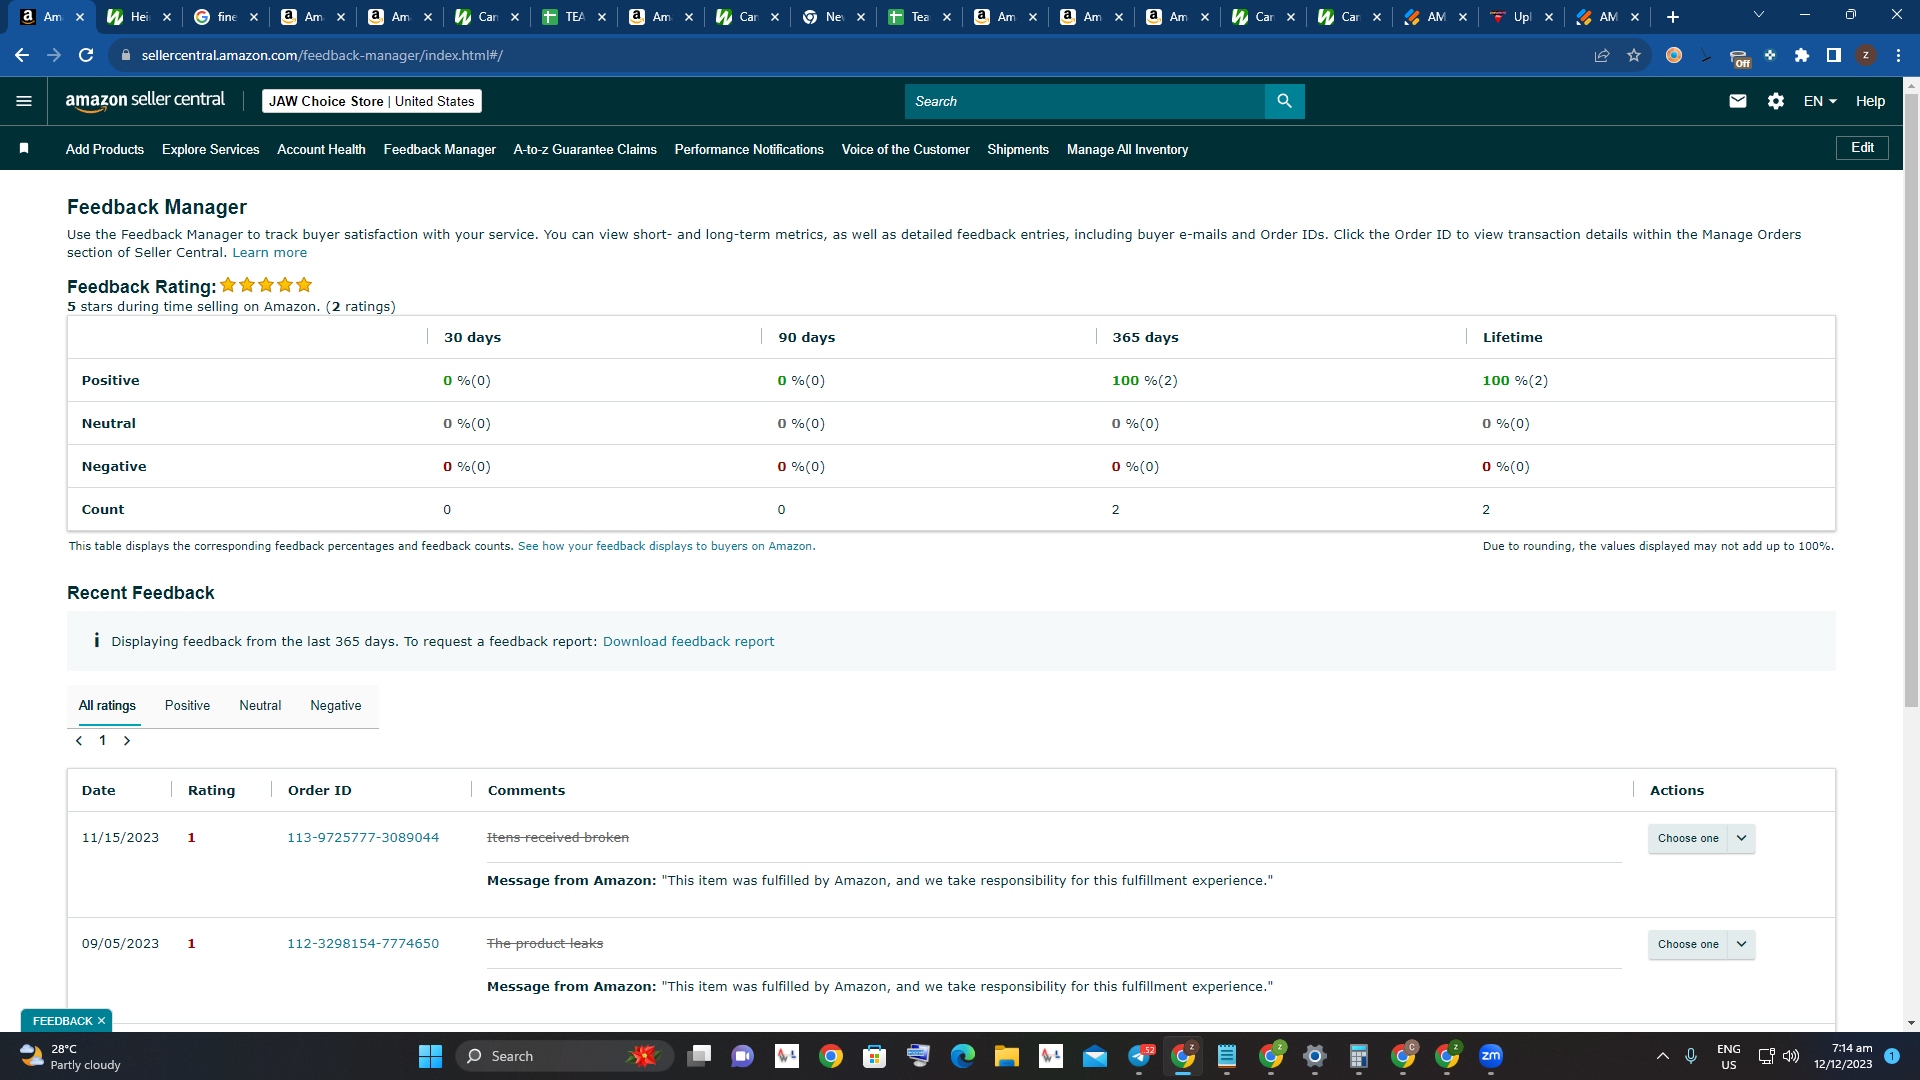Bookmark this page with the star icon
The width and height of the screenshot is (1920, 1080).
point(1634,55)
